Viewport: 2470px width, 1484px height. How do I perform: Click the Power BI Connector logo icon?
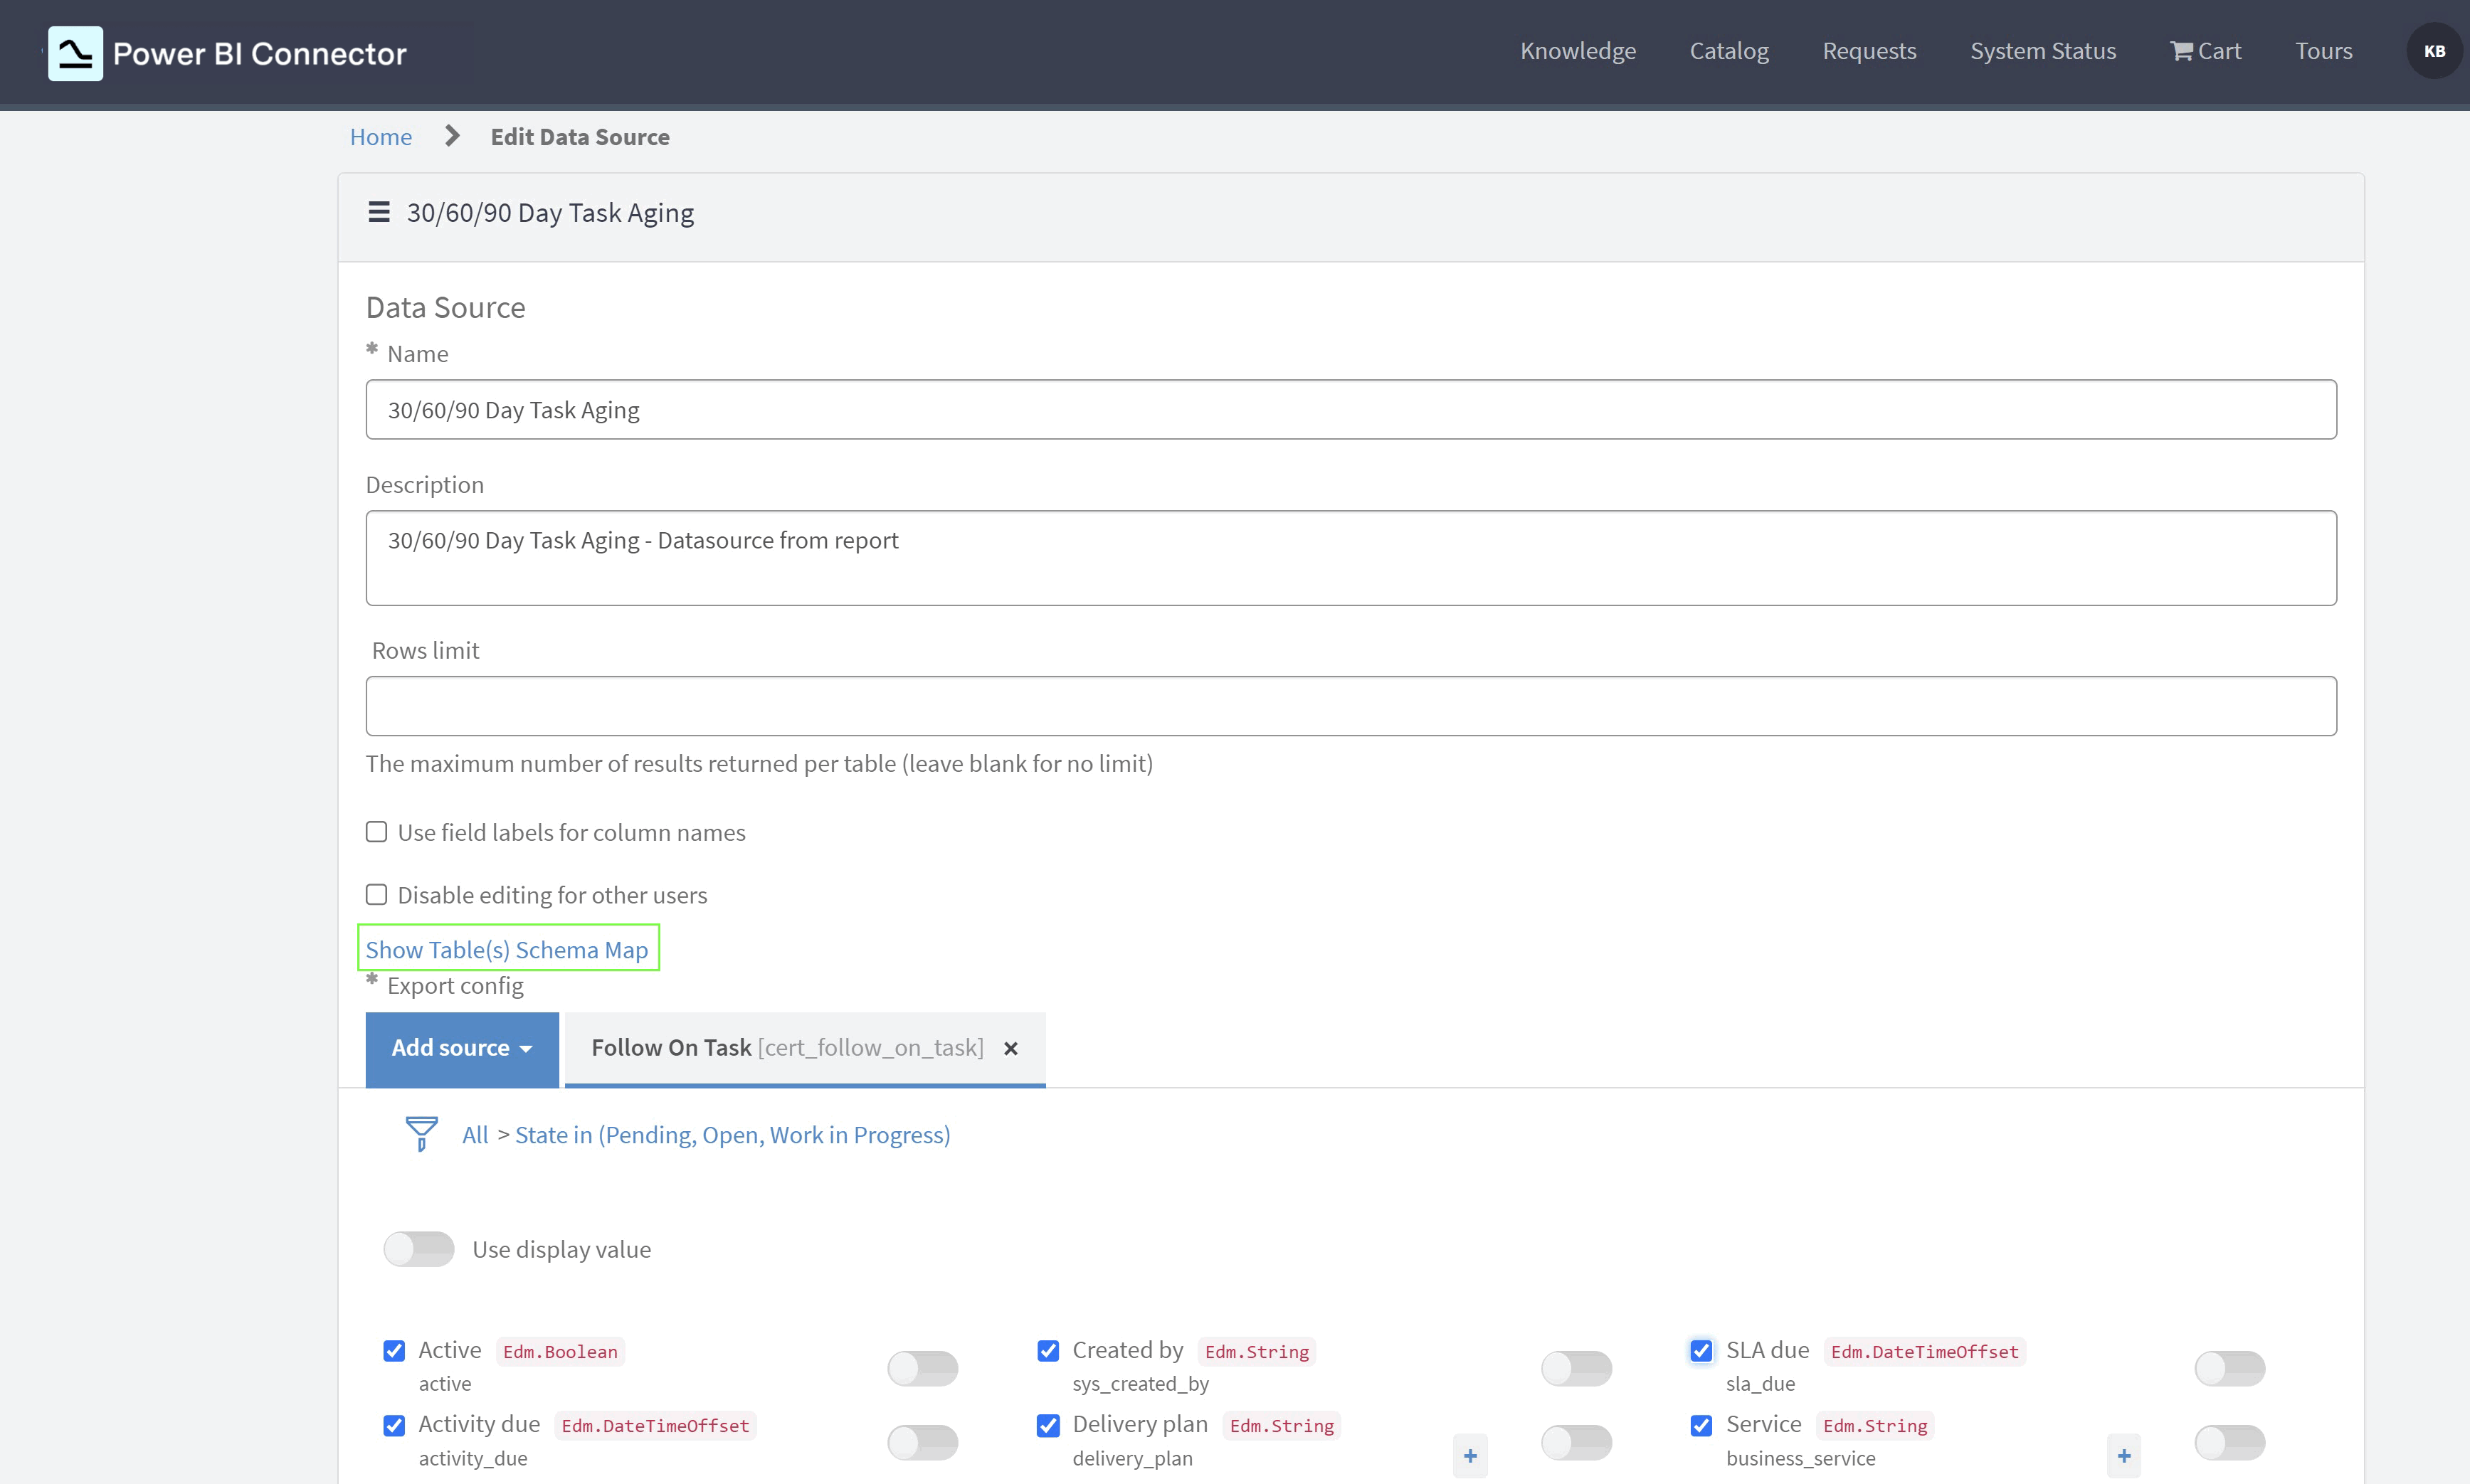click(x=75, y=53)
